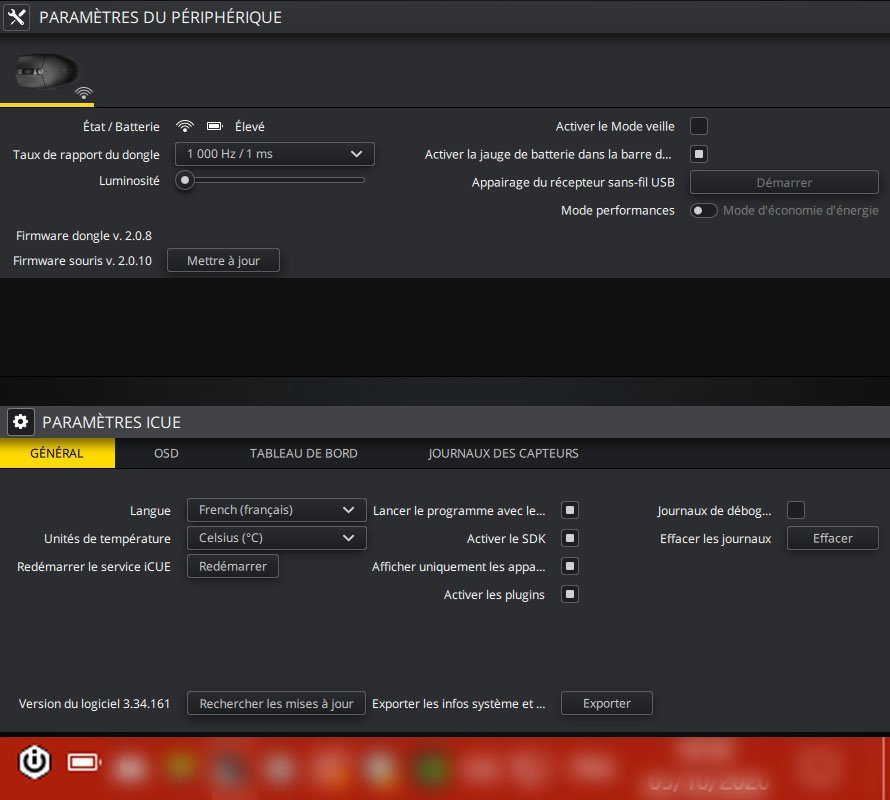Switch to the OSD tab
The width and height of the screenshot is (890, 800).
pos(166,453)
